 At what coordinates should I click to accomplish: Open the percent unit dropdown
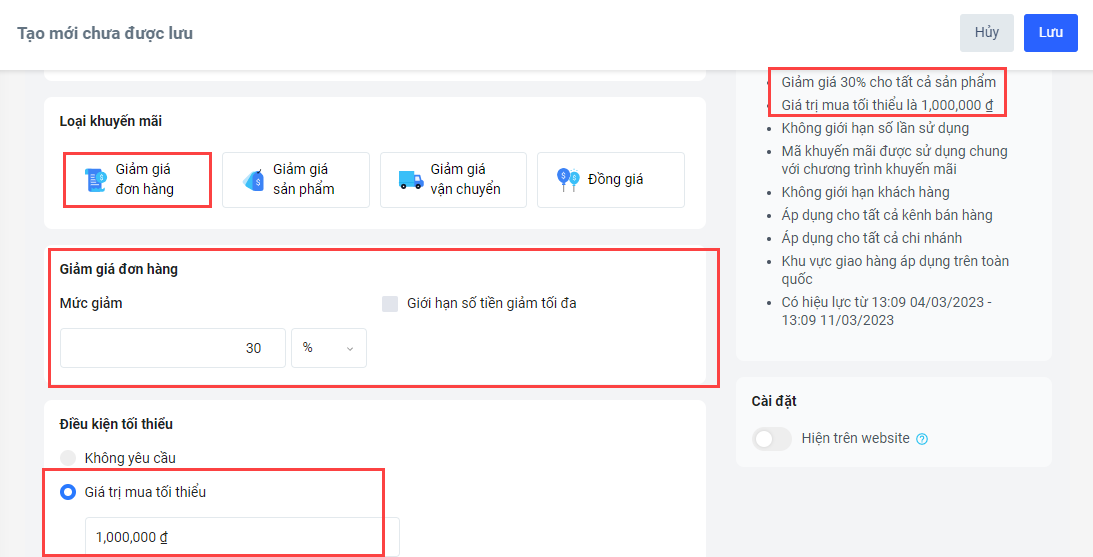click(329, 348)
